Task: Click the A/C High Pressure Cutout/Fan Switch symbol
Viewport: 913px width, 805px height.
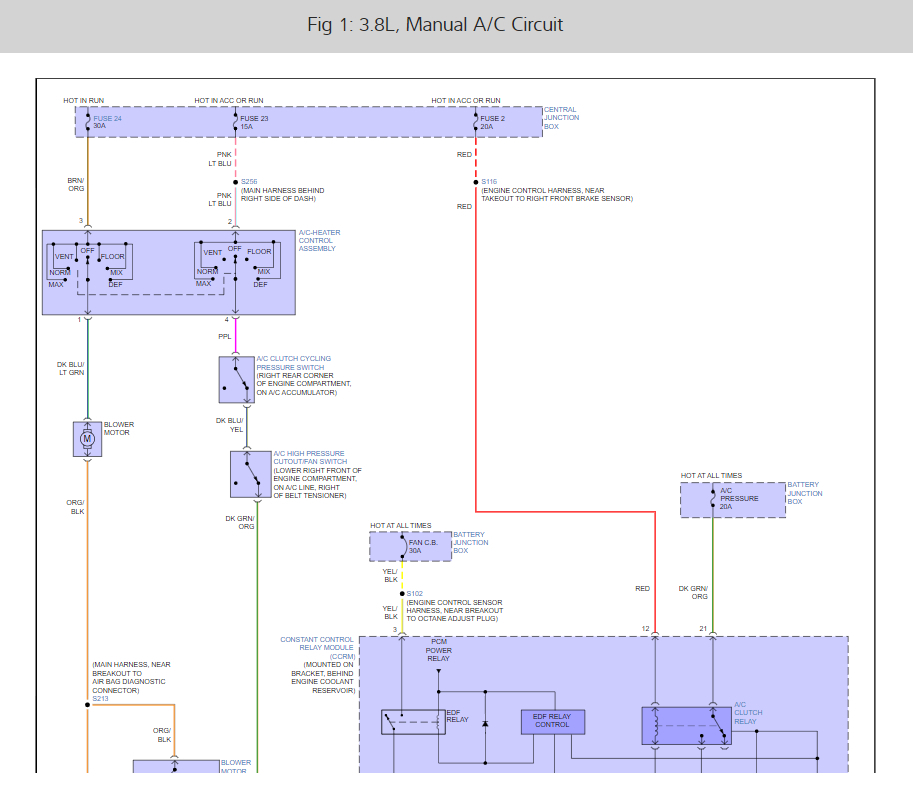Action: (249, 472)
